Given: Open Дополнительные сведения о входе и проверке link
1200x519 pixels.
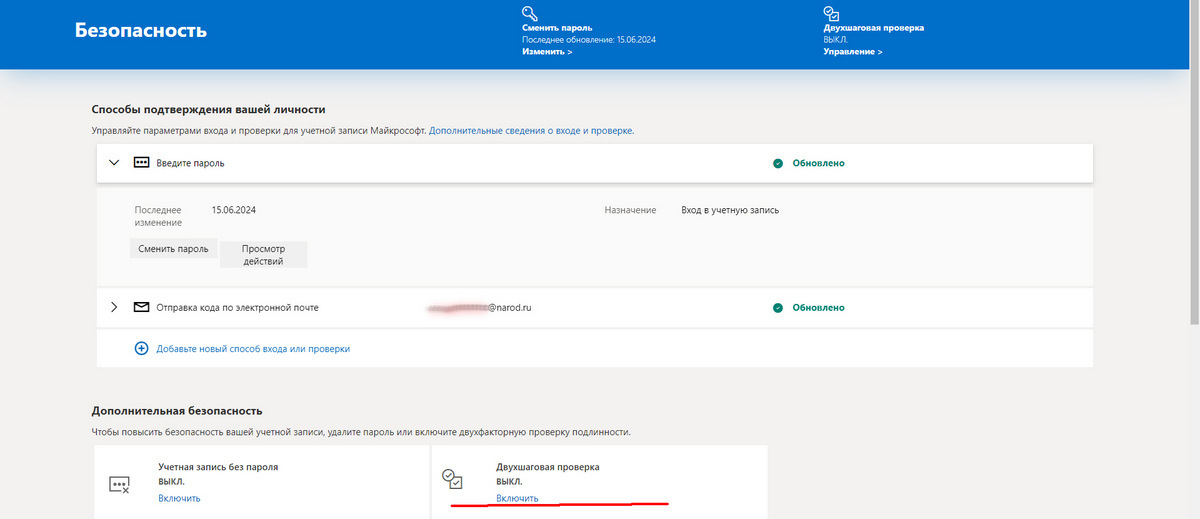Looking at the screenshot, I should (531, 131).
